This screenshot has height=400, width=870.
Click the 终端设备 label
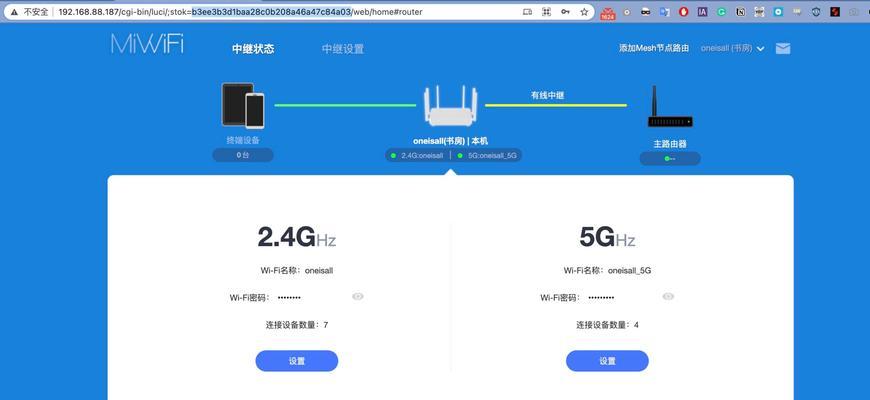pos(243,140)
